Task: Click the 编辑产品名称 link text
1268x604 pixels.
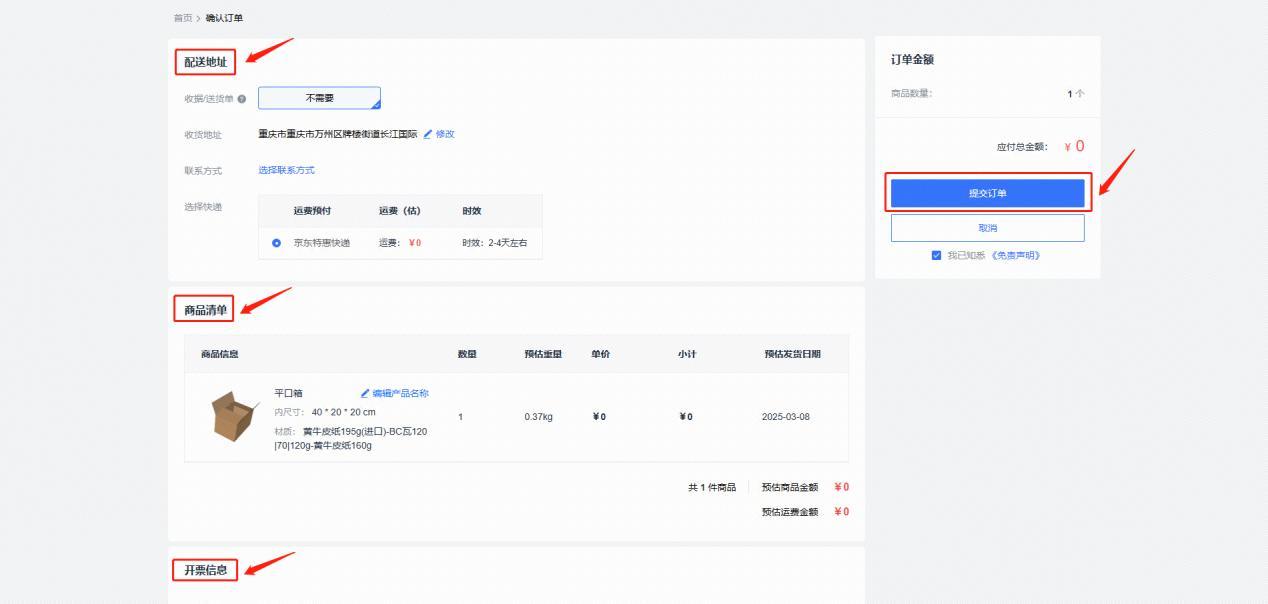Action: (400, 394)
